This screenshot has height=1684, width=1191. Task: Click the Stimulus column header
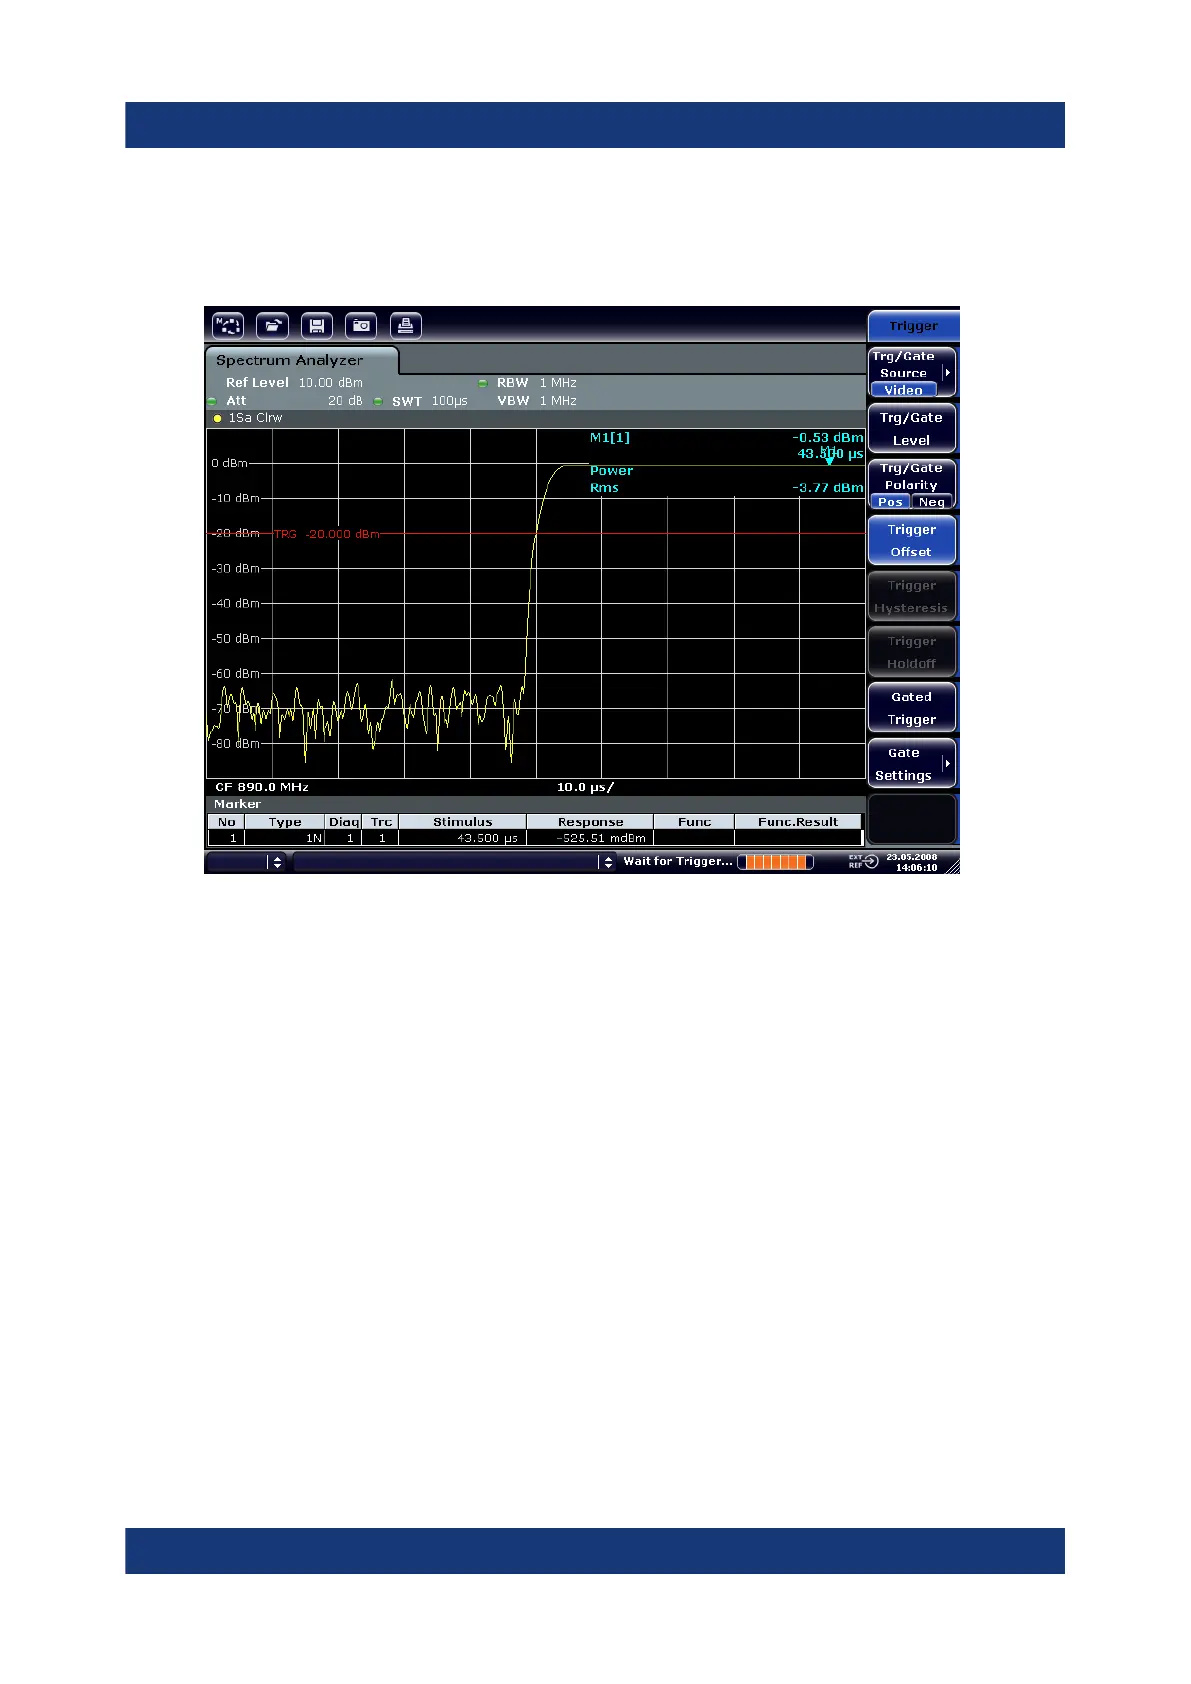[x=462, y=822]
